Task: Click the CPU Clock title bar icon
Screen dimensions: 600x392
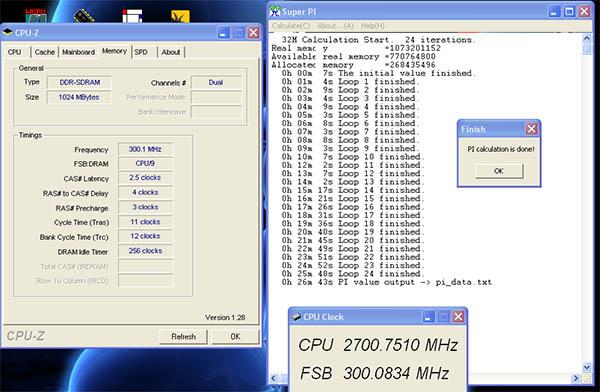Action: [x=296, y=317]
